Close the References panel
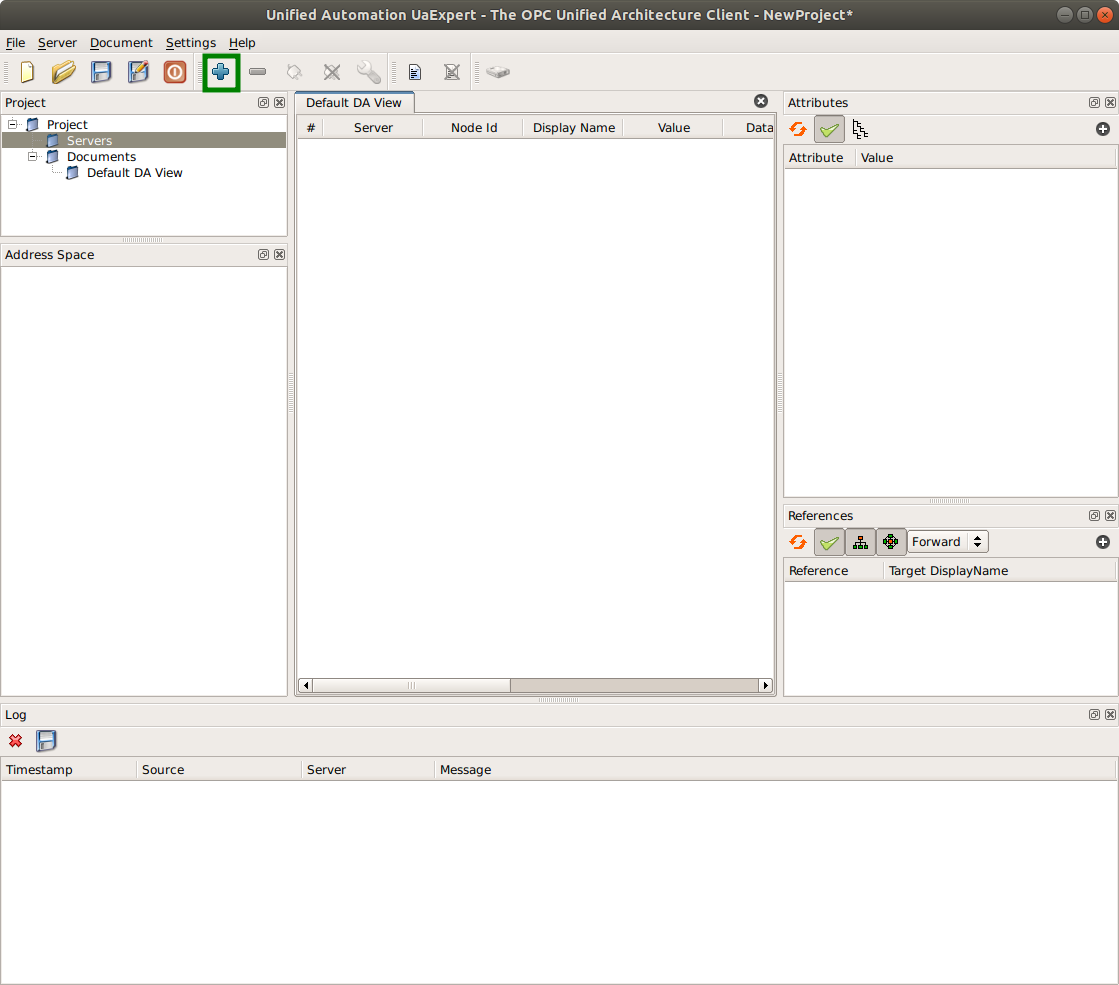This screenshot has width=1119, height=985. click(1110, 515)
